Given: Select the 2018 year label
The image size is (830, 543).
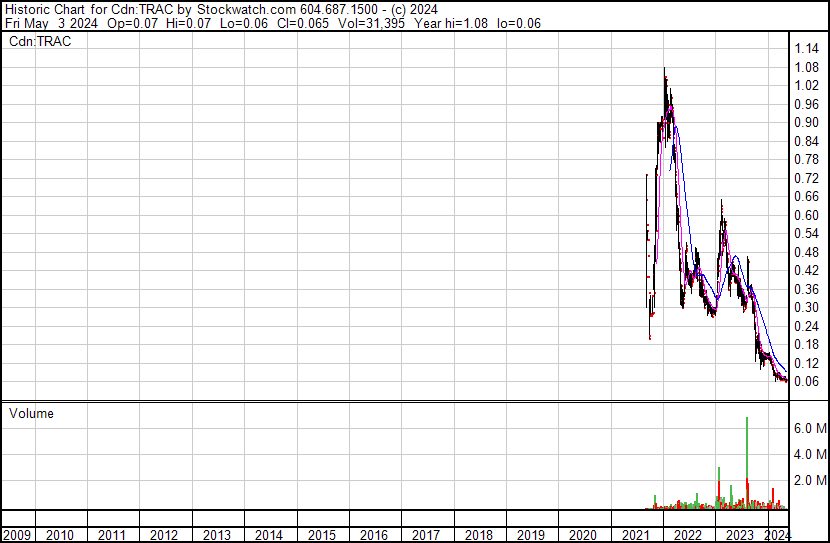Looking at the screenshot, I should tap(479, 535).
